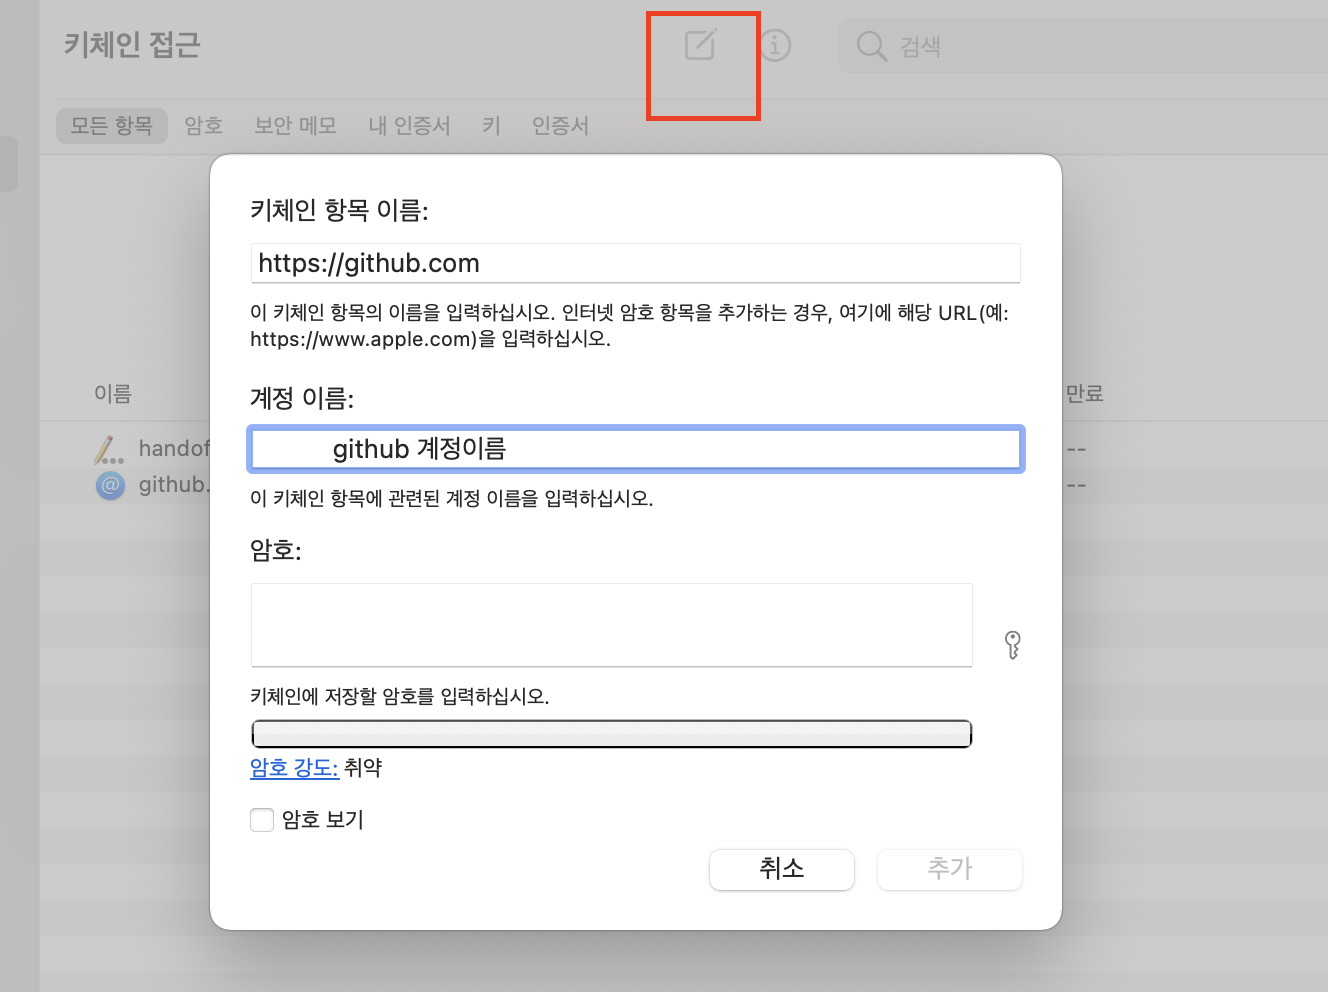Open the 암호 강도 link
This screenshot has width=1328, height=992.
pos(294,768)
